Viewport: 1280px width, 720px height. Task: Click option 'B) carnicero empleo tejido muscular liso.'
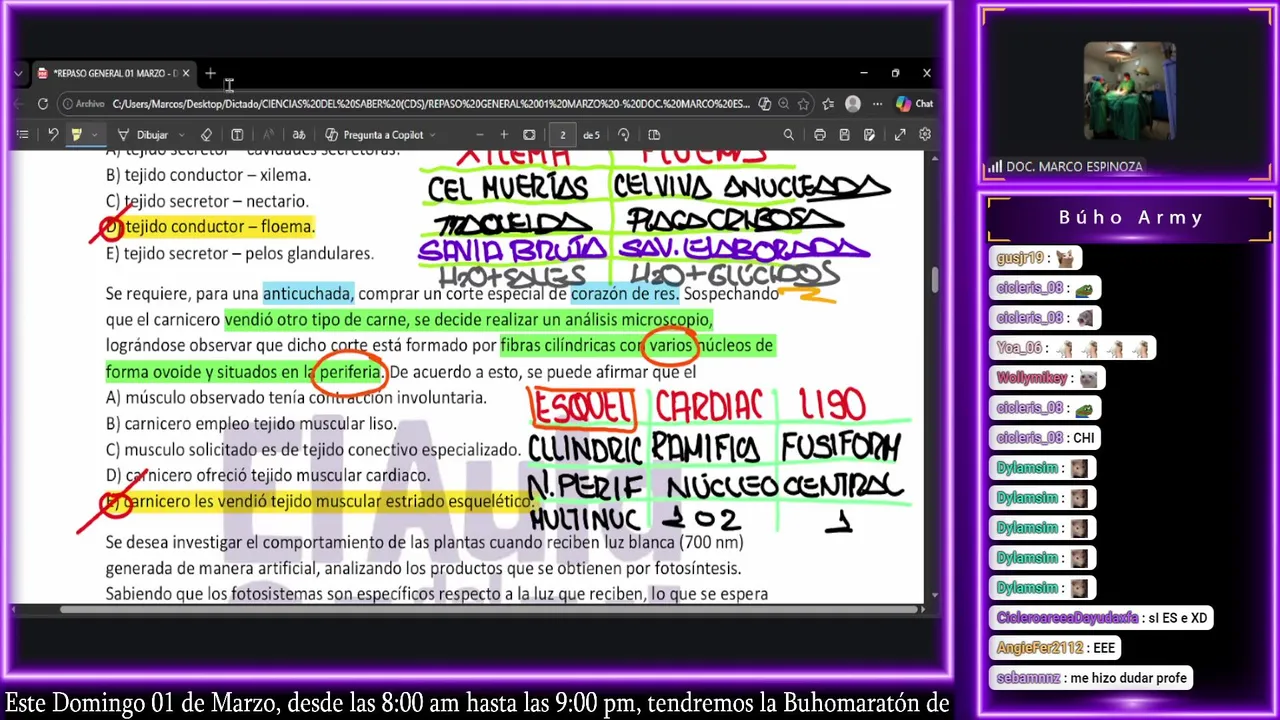(251, 424)
